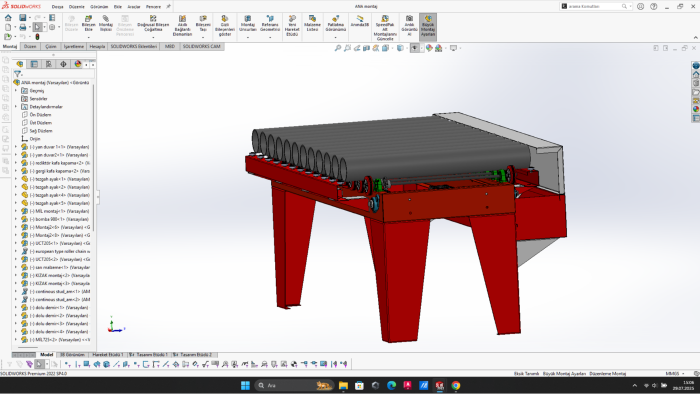Open Hareket Etüdü 1 bottom tab
This screenshot has height=394, width=700.
108,355
